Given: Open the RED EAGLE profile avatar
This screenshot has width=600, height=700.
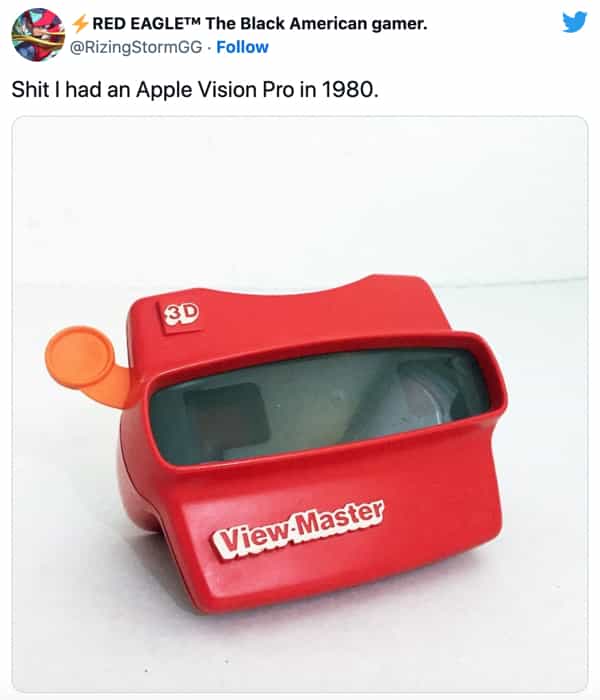Looking at the screenshot, I should (x=38, y=34).
